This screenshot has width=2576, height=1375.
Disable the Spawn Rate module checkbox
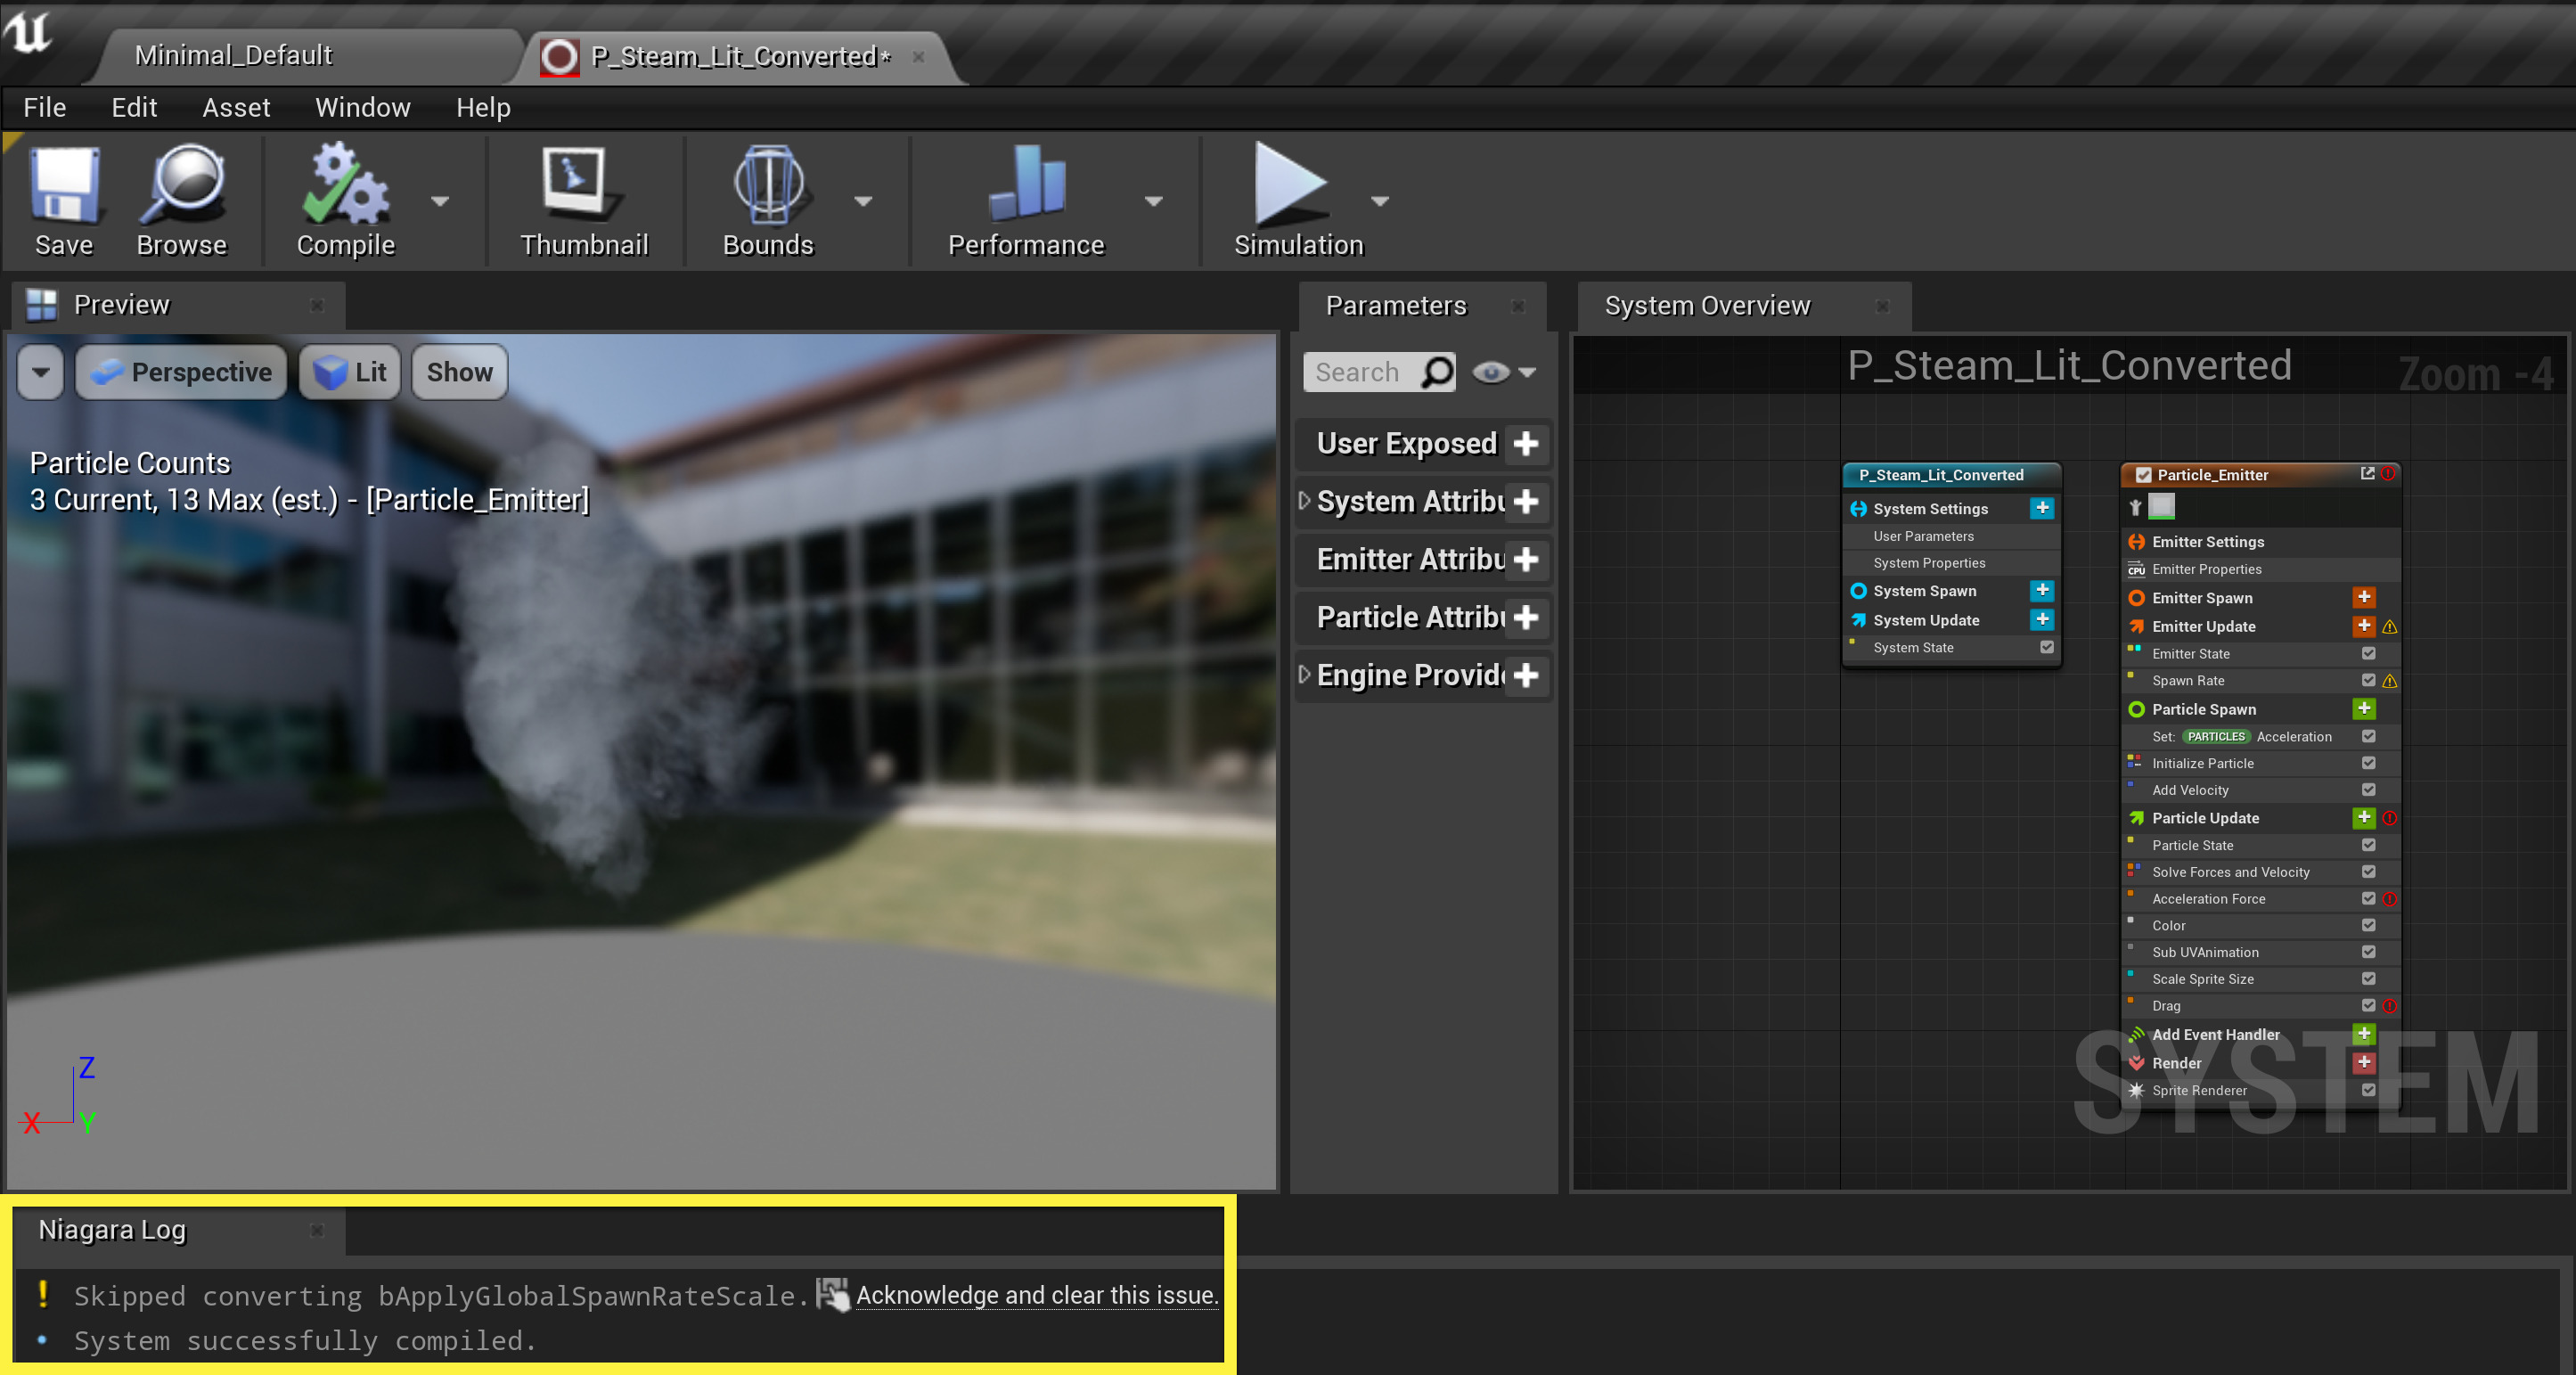pos(2368,681)
